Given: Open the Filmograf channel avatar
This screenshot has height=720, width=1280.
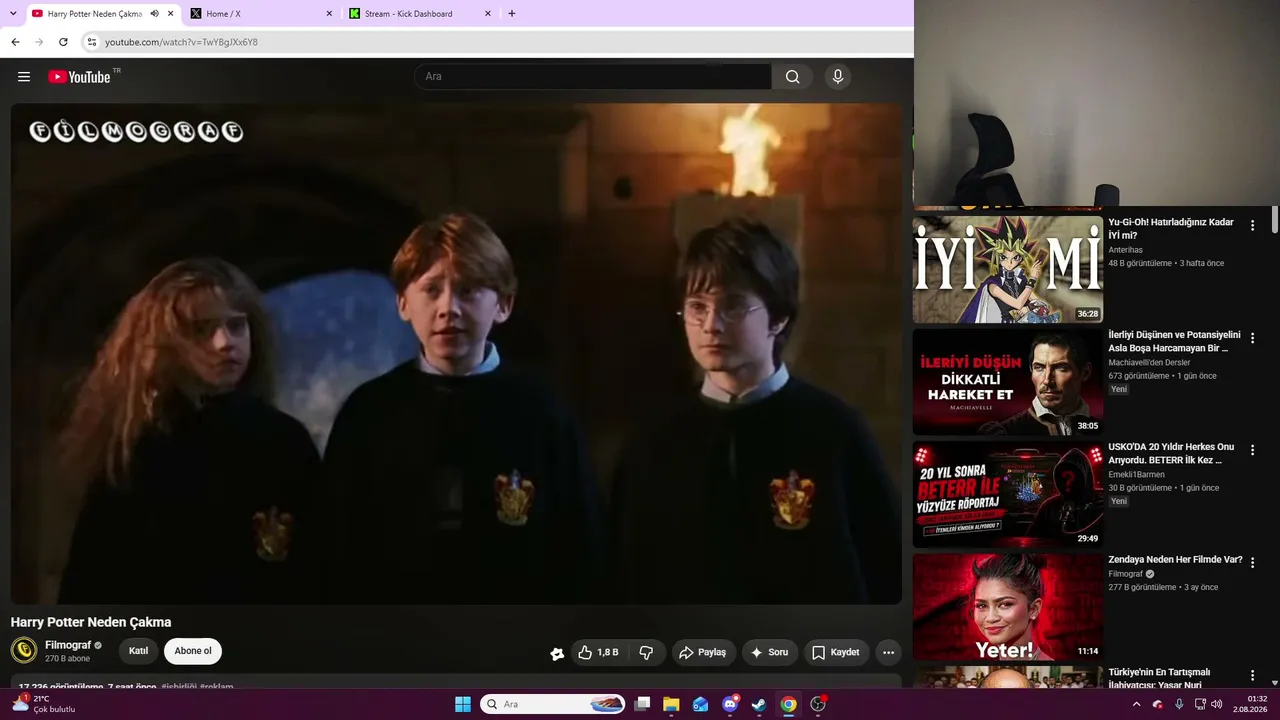Looking at the screenshot, I should 24,651.
